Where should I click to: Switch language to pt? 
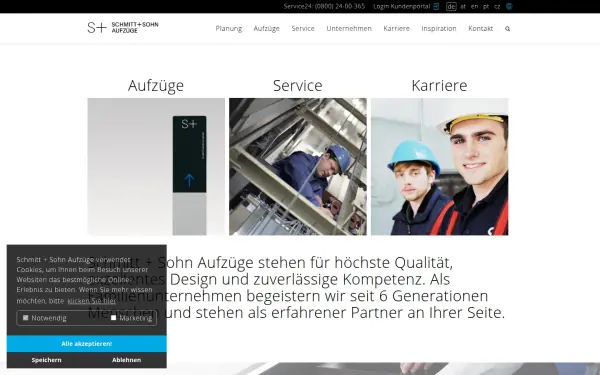(x=486, y=7)
